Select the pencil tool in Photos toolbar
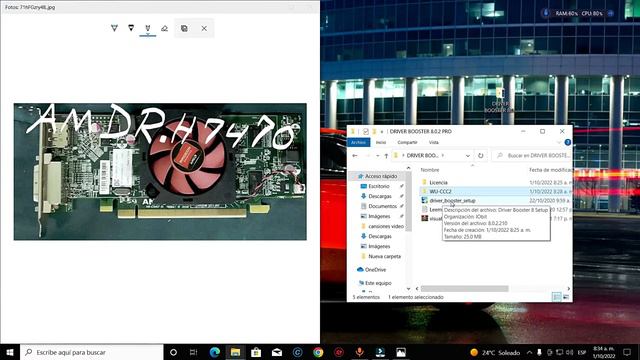 click(x=131, y=28)
